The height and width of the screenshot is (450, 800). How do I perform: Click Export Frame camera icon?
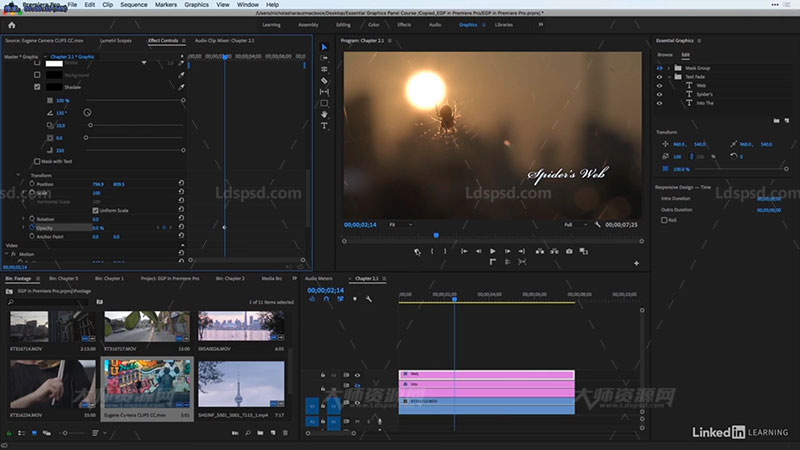tap(569, 251)
